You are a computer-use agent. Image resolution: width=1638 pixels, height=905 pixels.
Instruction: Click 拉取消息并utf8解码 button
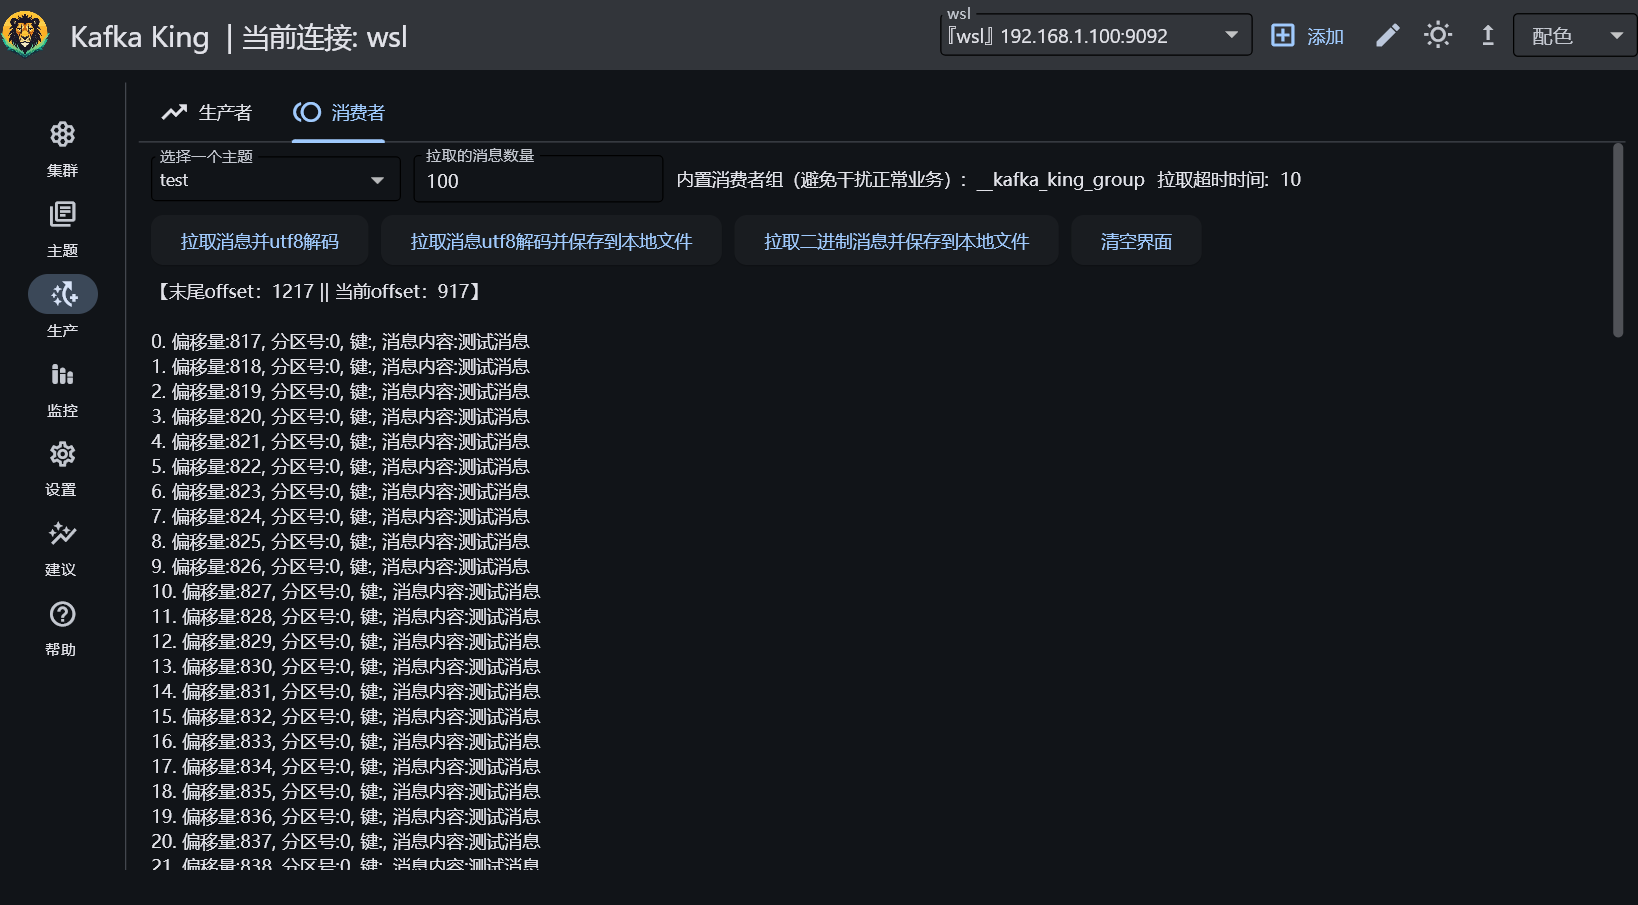(x=260, y=241)
